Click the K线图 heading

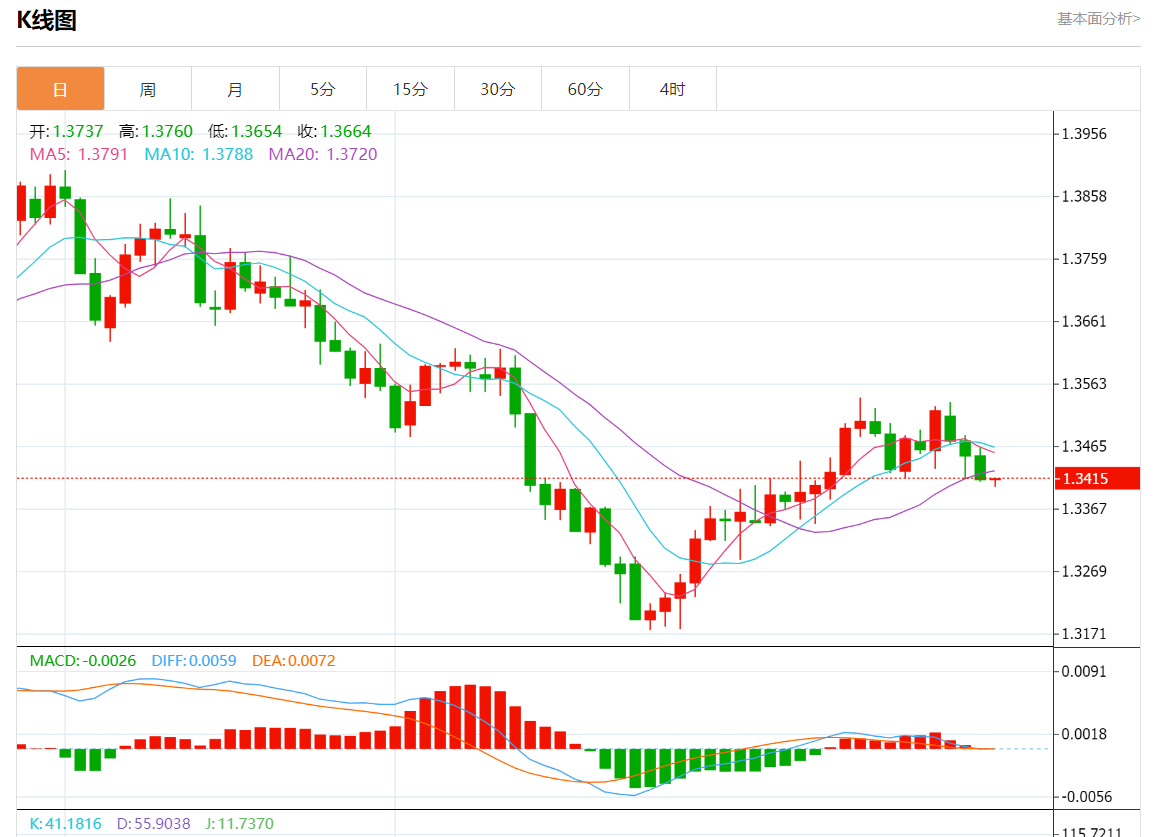click(x=46, y=20)
